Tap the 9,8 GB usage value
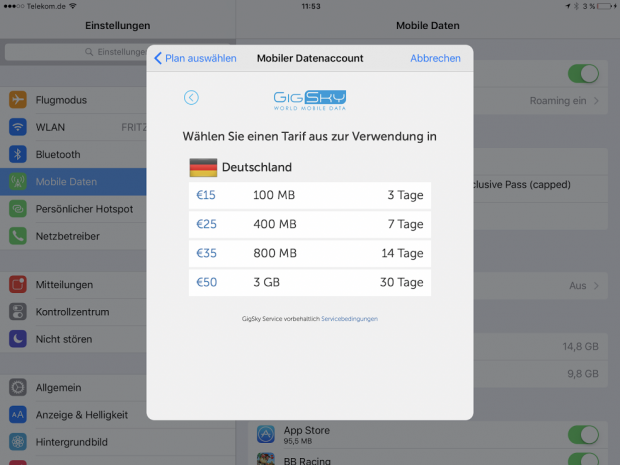620x465 pixels. (x=583, y=374)
